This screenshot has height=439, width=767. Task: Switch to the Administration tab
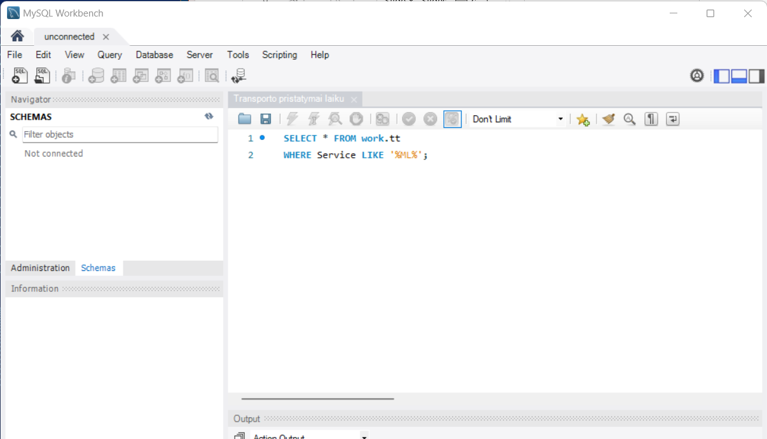click(x=40, y=268)
